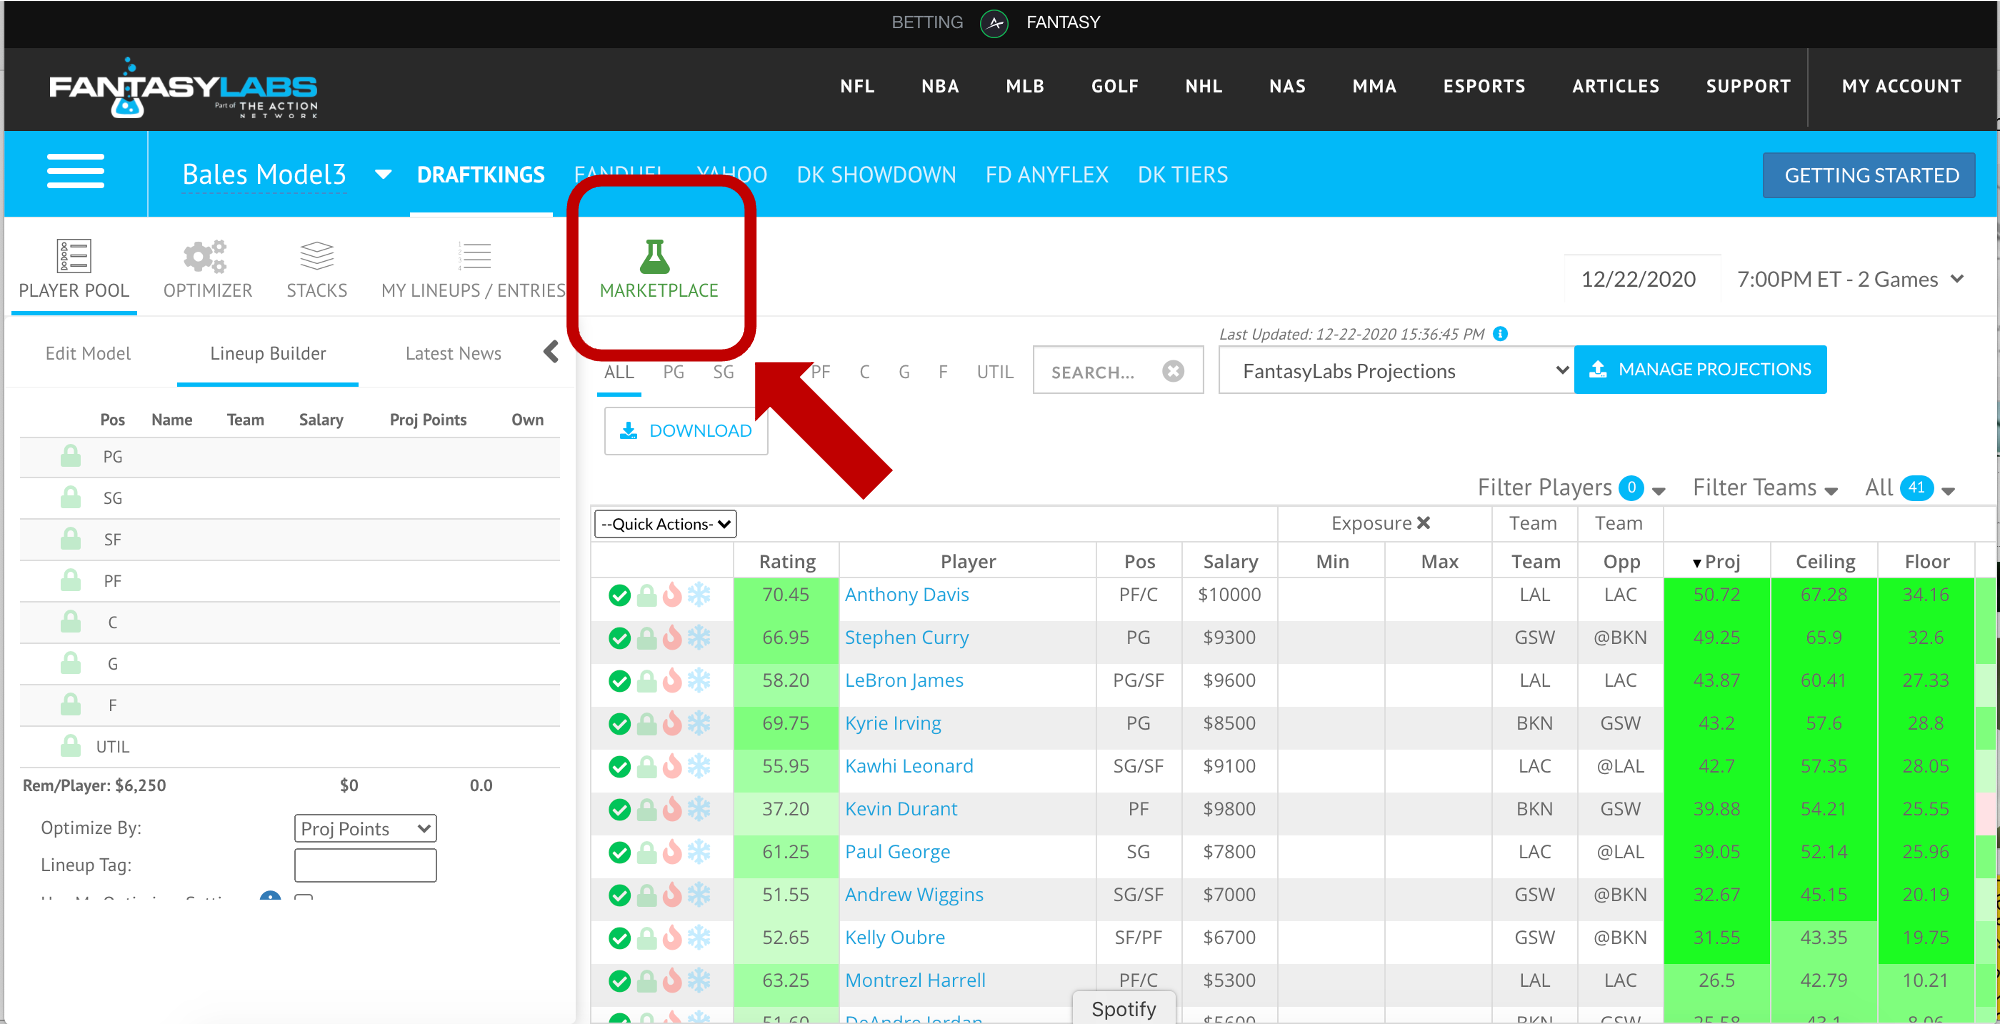Image resolution: width=2002 pixels, height=1025 pixels.
Task: Open the Edit Model tab
Action: coord(88,354)
